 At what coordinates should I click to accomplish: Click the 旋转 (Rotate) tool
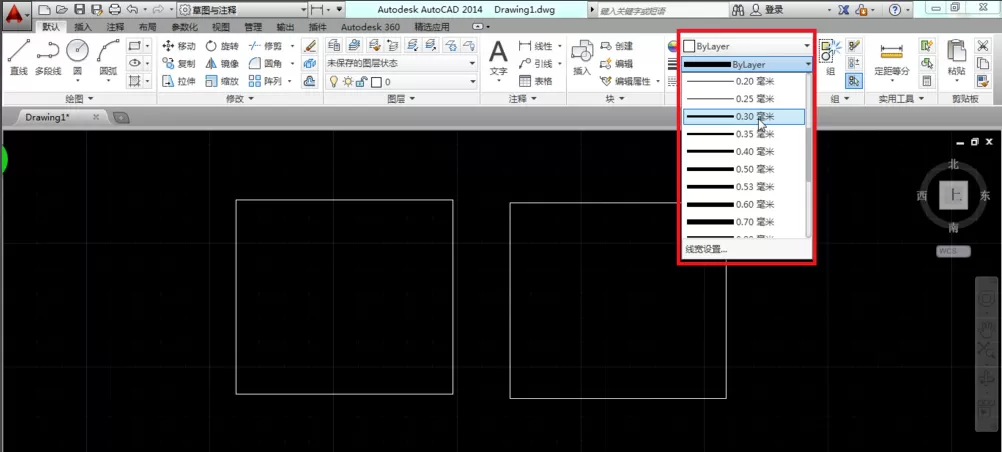[222, 46]
